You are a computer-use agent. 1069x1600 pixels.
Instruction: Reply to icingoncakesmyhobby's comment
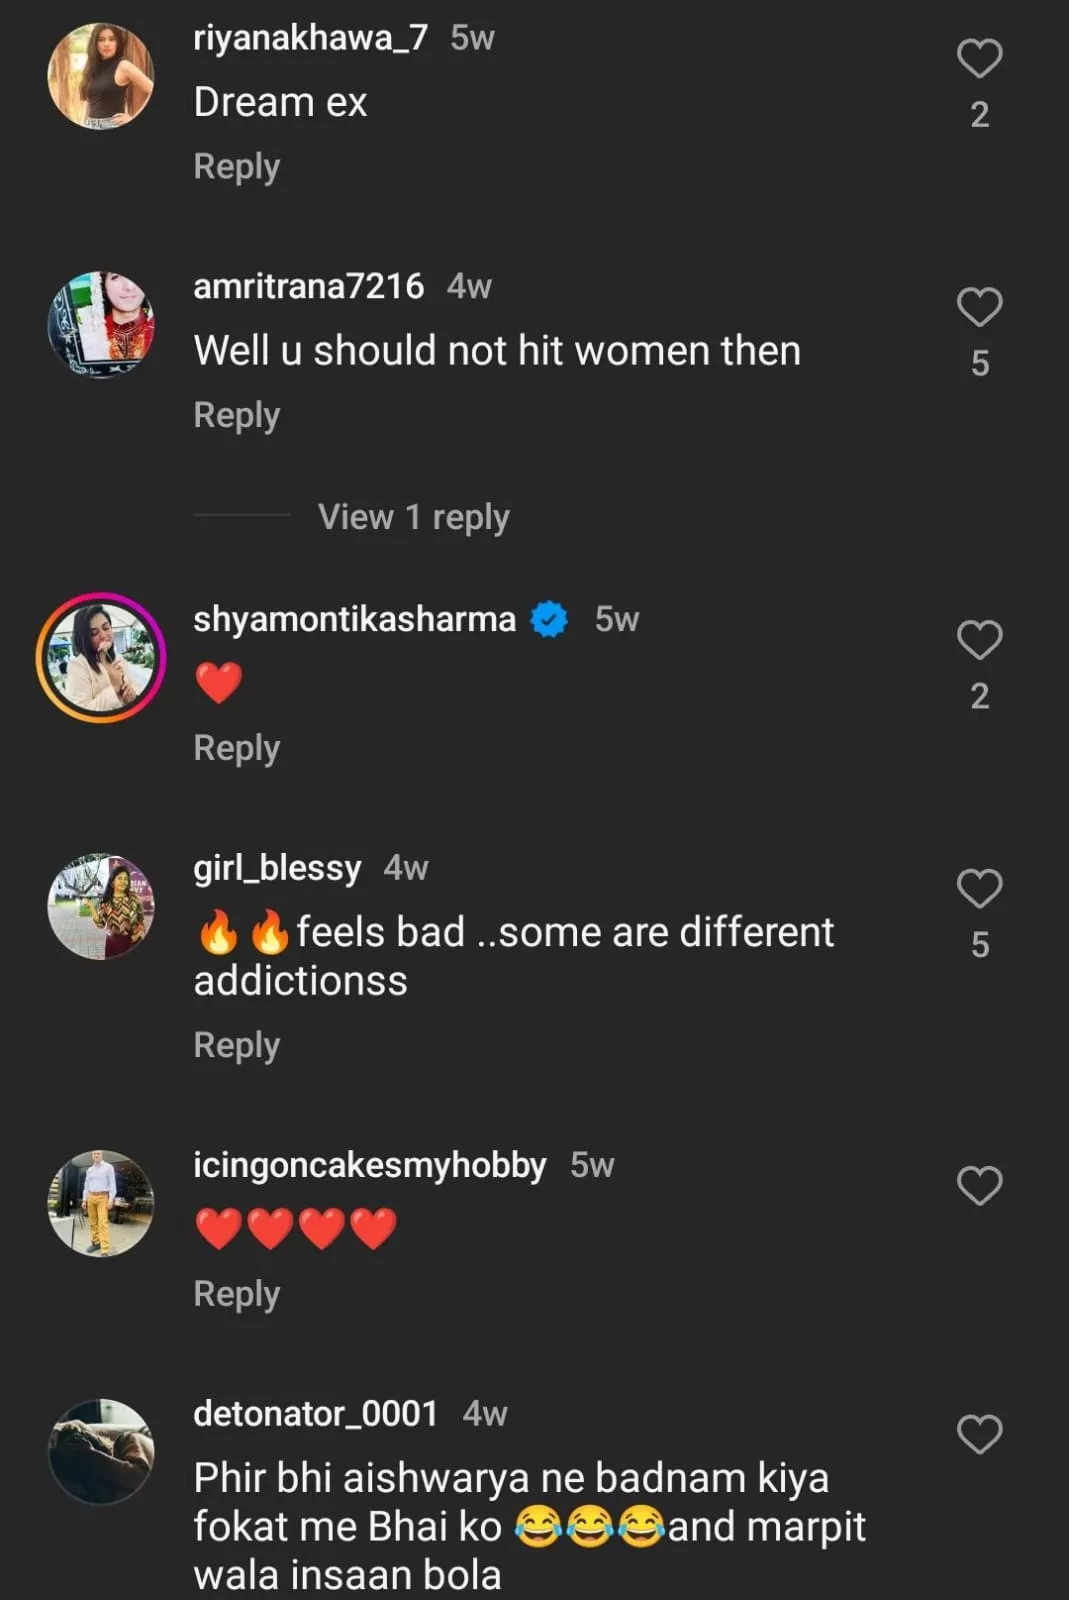pos(236,1294)
